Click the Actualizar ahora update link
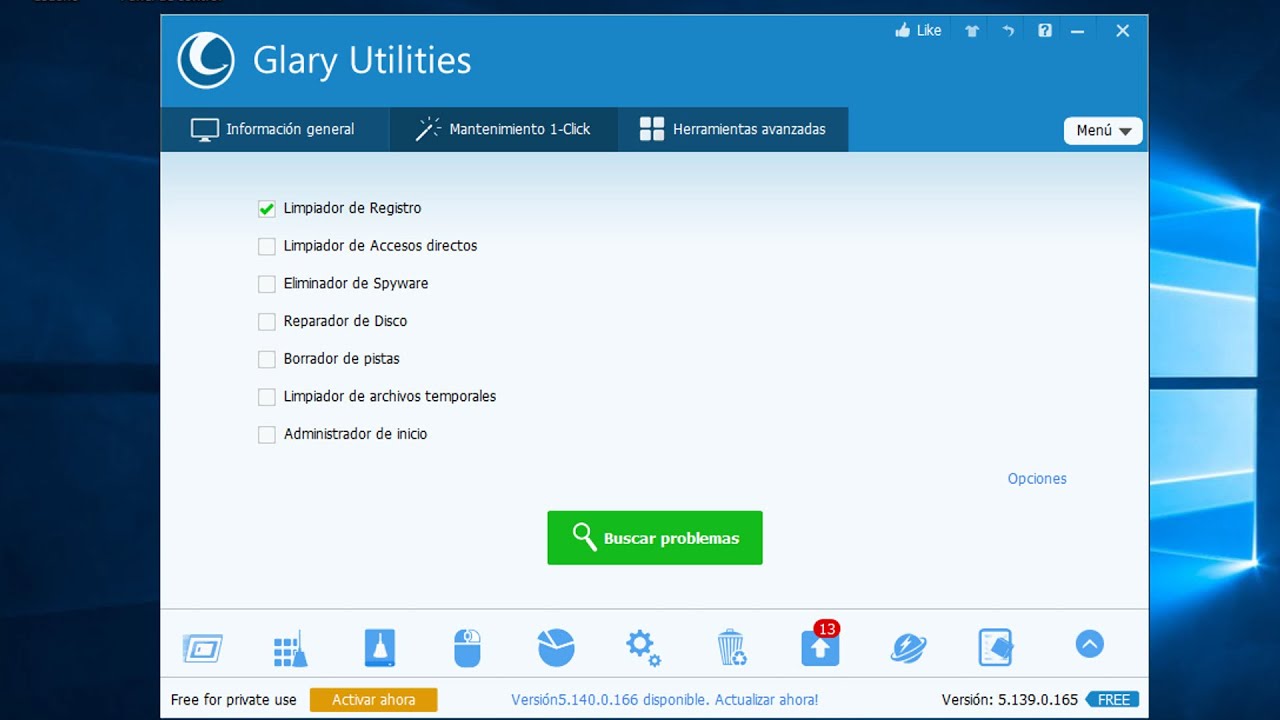 tap(766, 700)
